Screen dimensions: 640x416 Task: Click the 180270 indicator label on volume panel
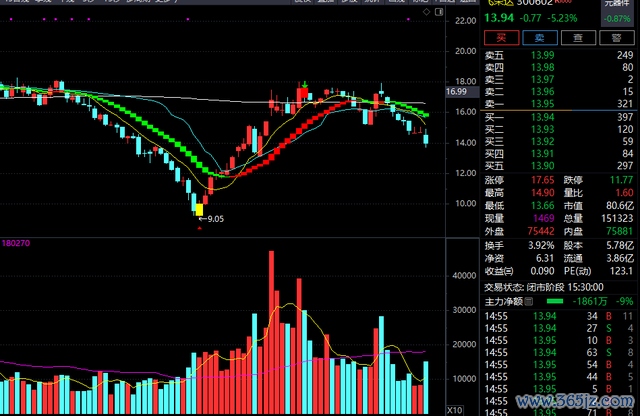(16, 242)
